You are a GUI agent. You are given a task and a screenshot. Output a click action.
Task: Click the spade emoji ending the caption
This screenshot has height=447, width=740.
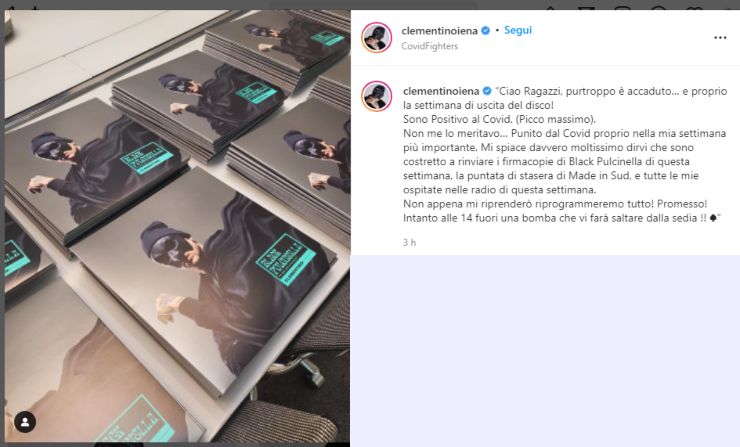pos(713,218)
